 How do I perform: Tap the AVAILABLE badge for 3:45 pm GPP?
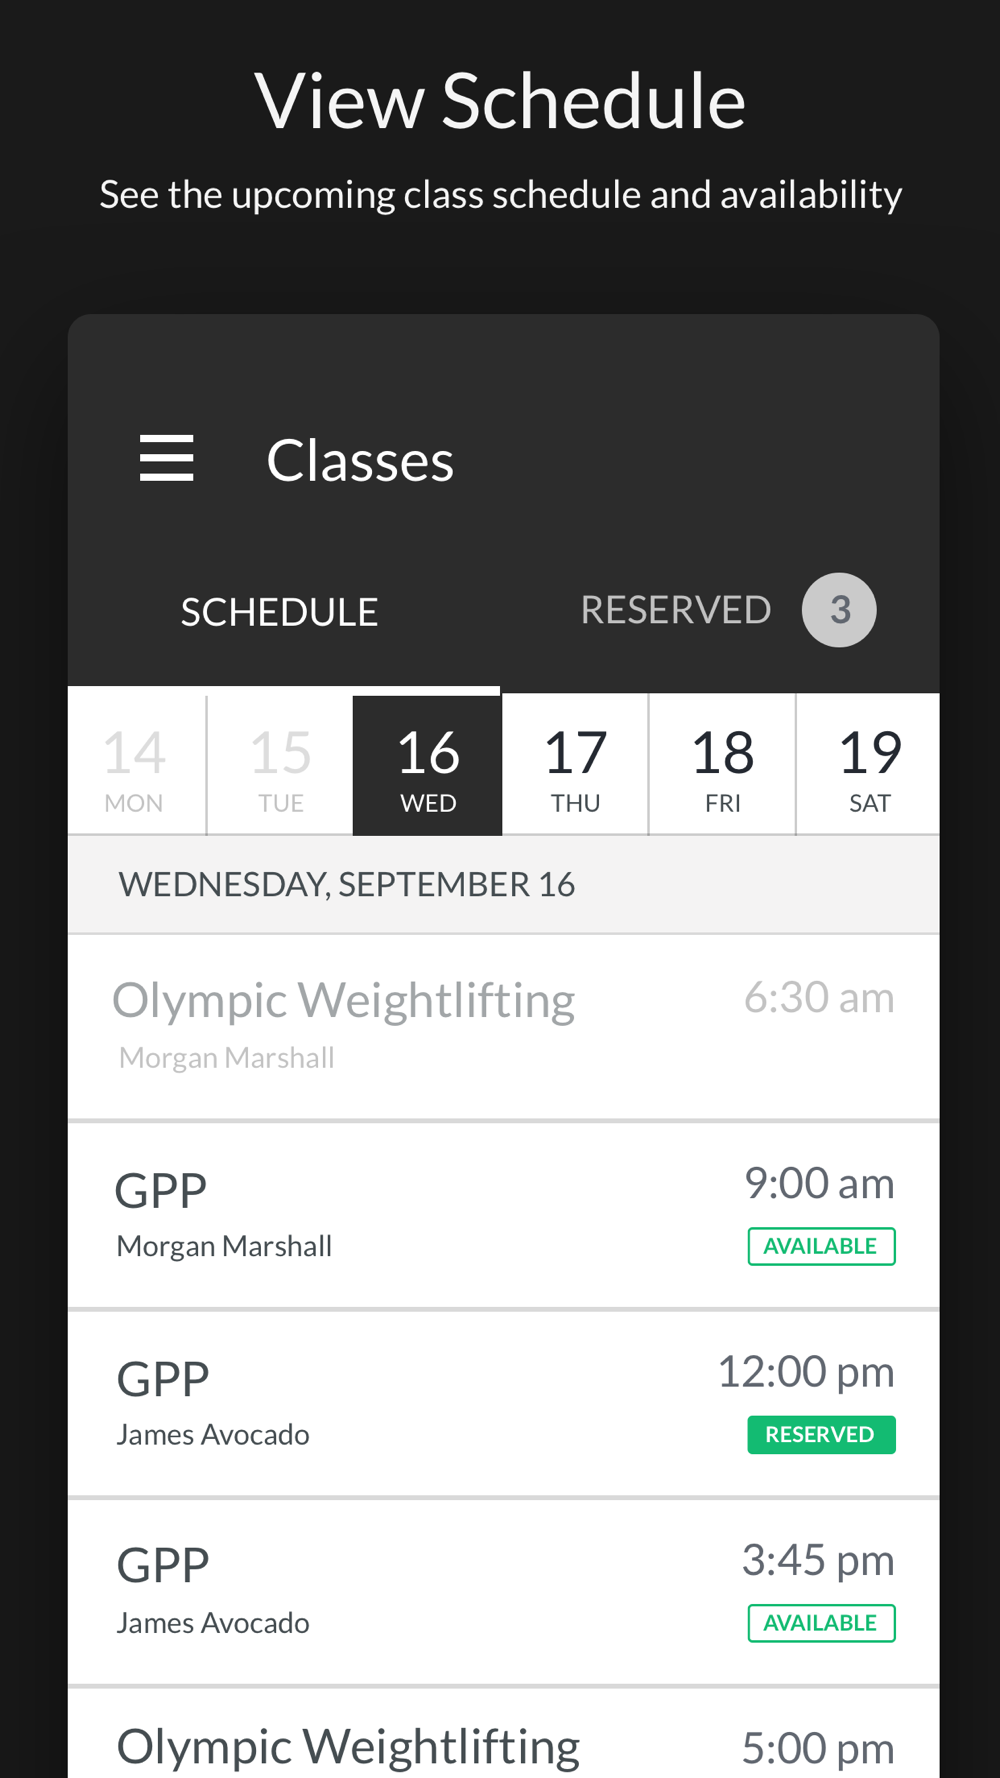point(821,1622)
